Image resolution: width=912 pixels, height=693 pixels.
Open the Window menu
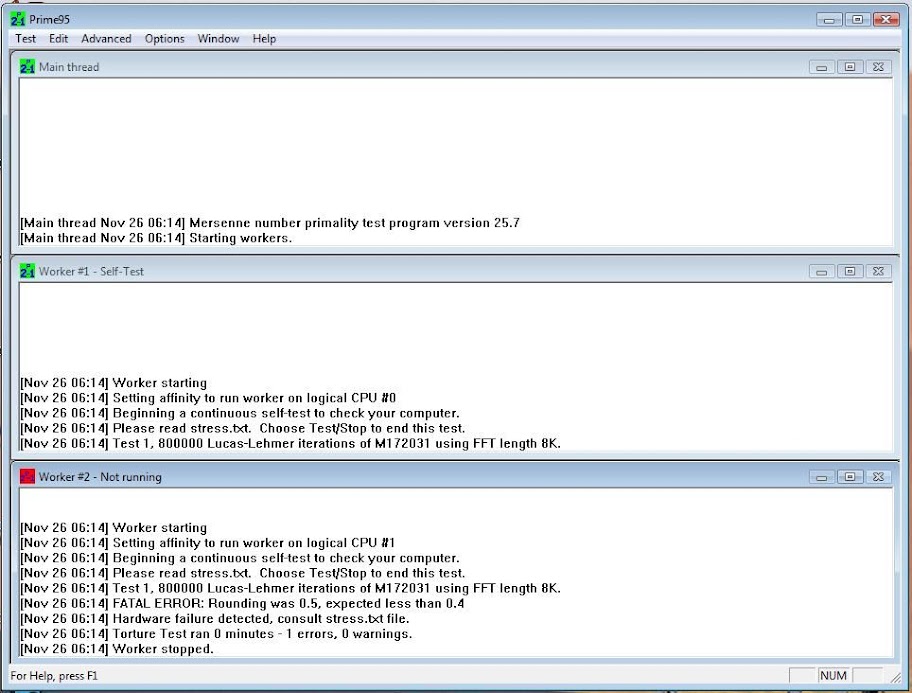[x=218, y=39]
